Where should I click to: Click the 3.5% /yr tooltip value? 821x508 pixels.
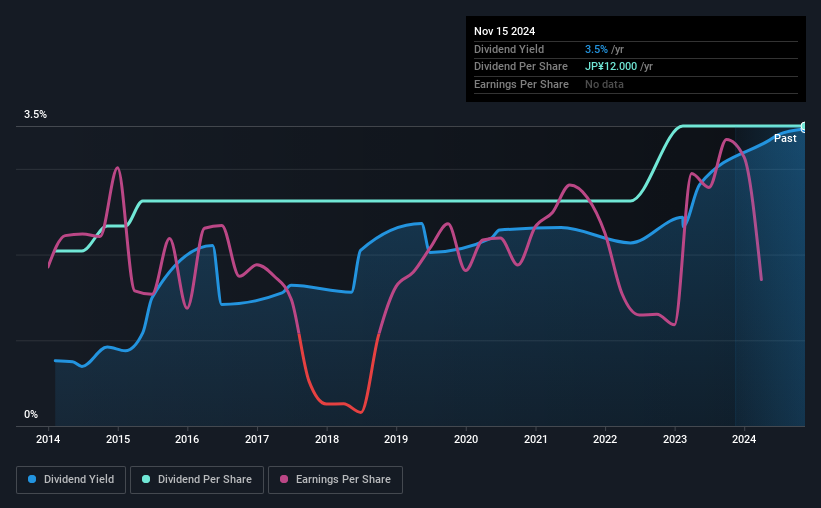pos(605,49)
